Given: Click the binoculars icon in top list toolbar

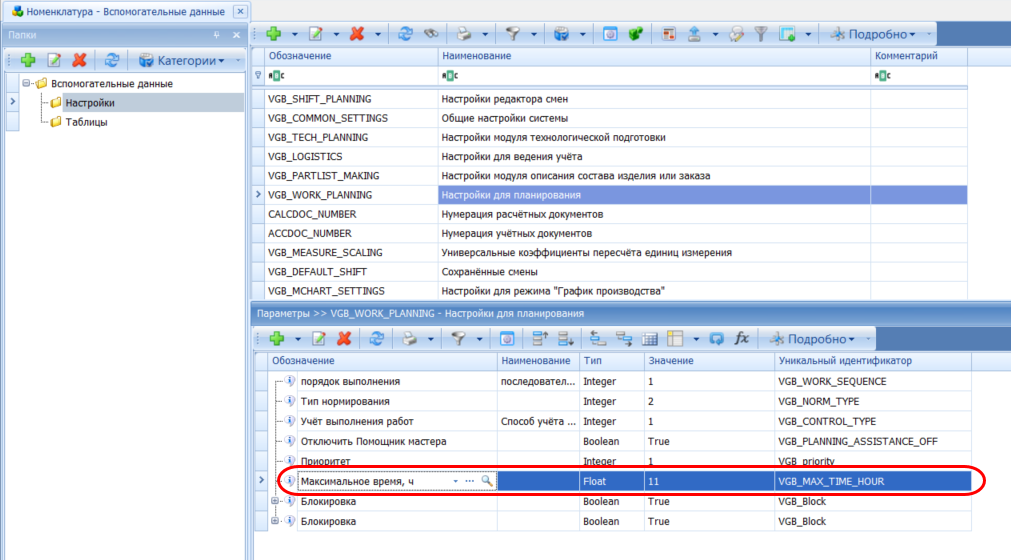Looking at the screenshot, I should (x=432, y=34).
